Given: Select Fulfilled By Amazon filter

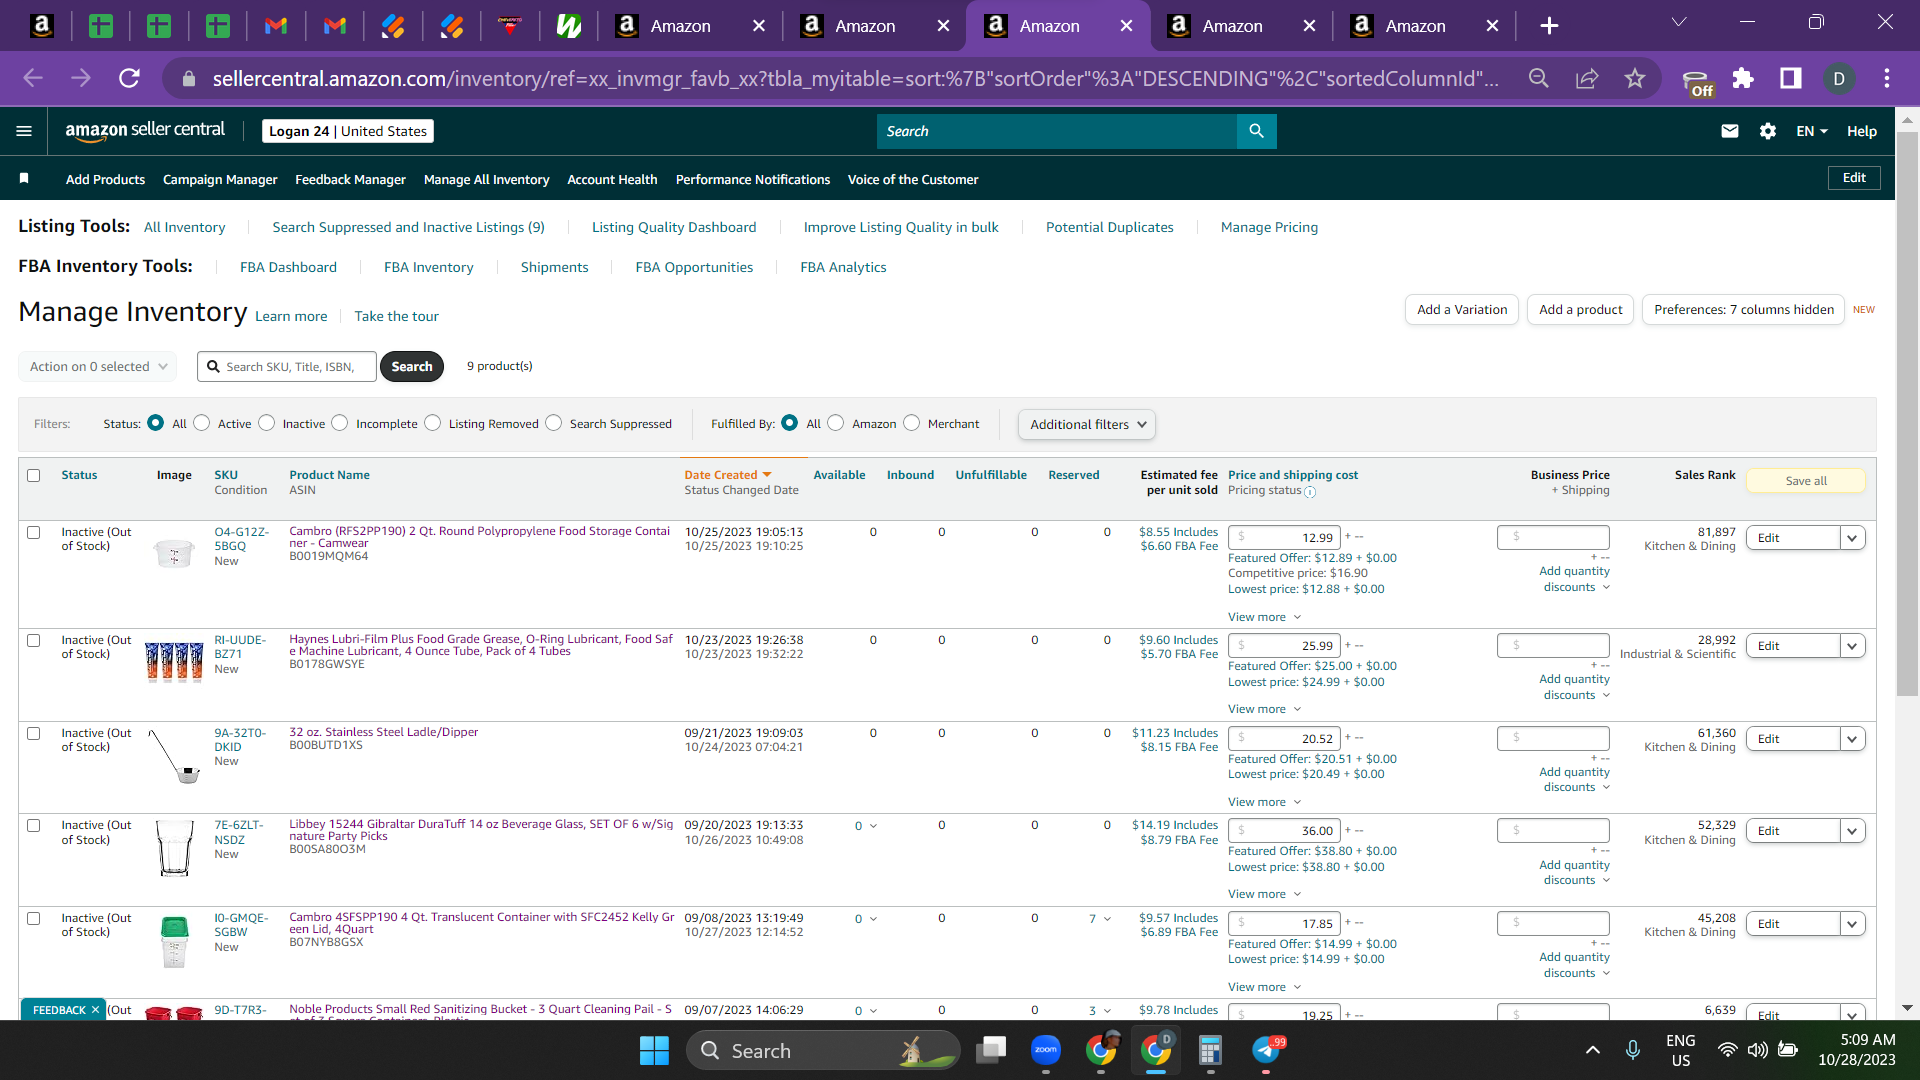Looking at the screenshot, I should [836, 423].
